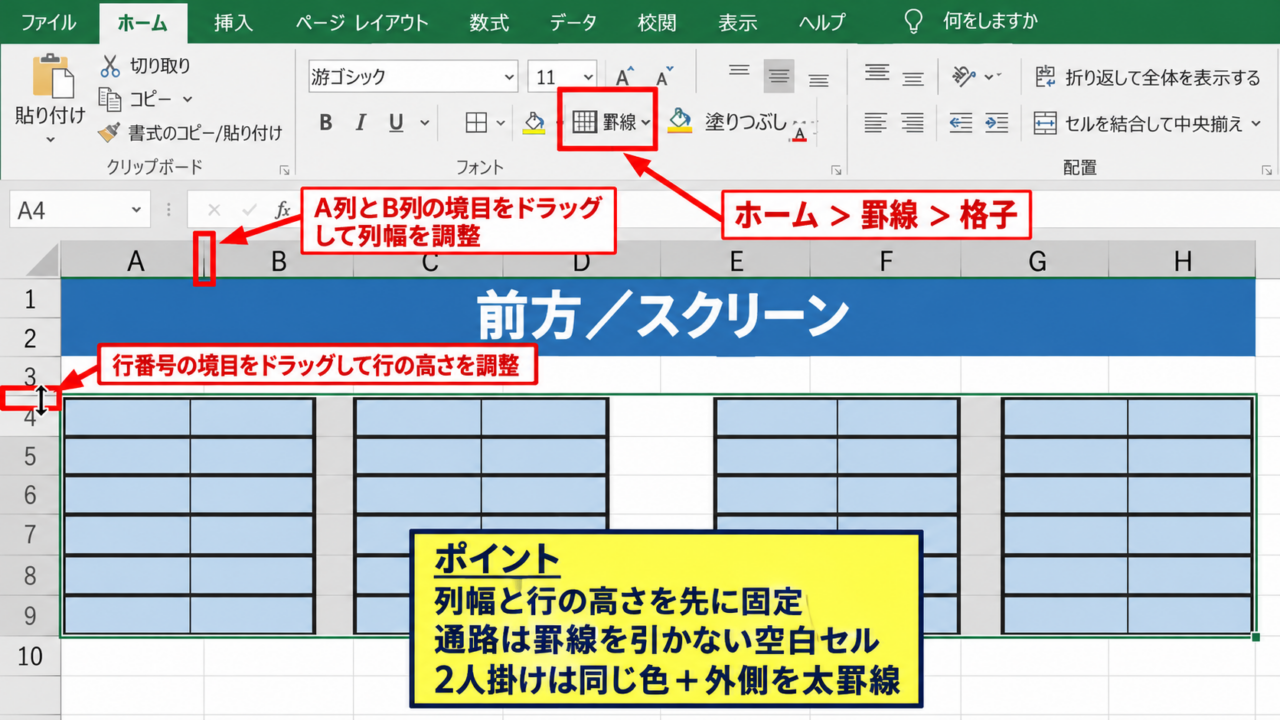Screen dimensions: 1280x720
Task: Open the ファイル tab
Action: click(49, 22)
